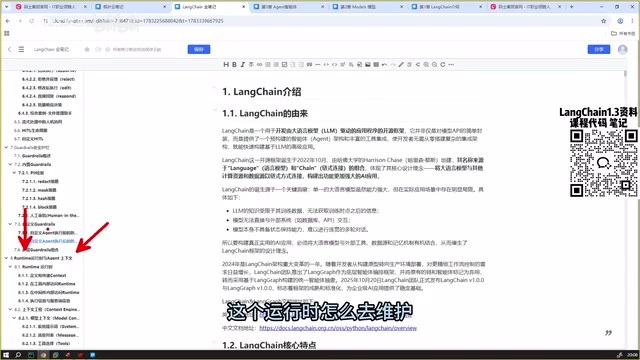Bookmark this page with the address bar star
The height and width of the screenshot is (360, 640).
(604, 21)
